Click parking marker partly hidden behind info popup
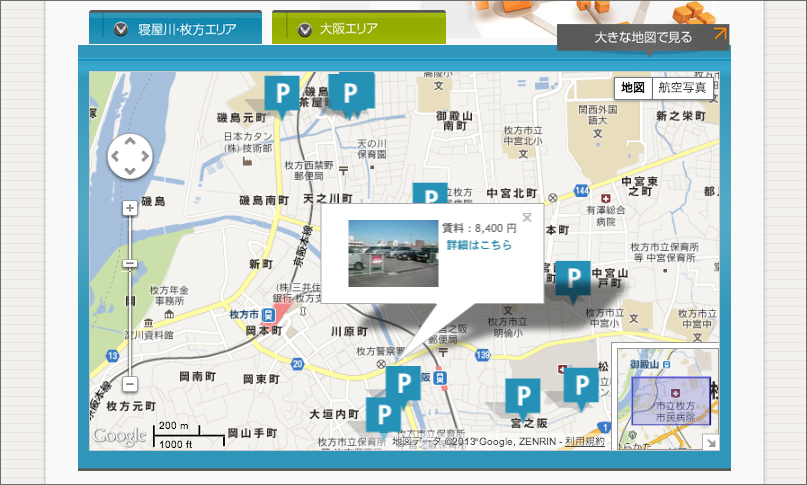807x485 pixels. click(x=430, y=195)
